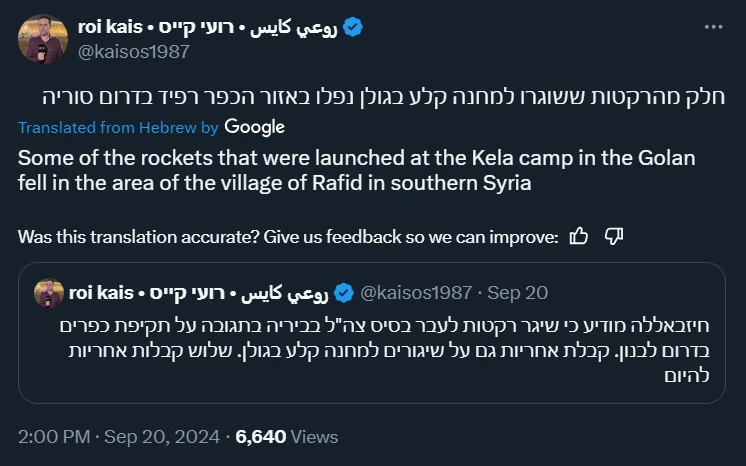Click the verified badge in the quoted tweet
Image resolution: width=746 pixels, height=466 pixels.
click(x=343, y=292)
